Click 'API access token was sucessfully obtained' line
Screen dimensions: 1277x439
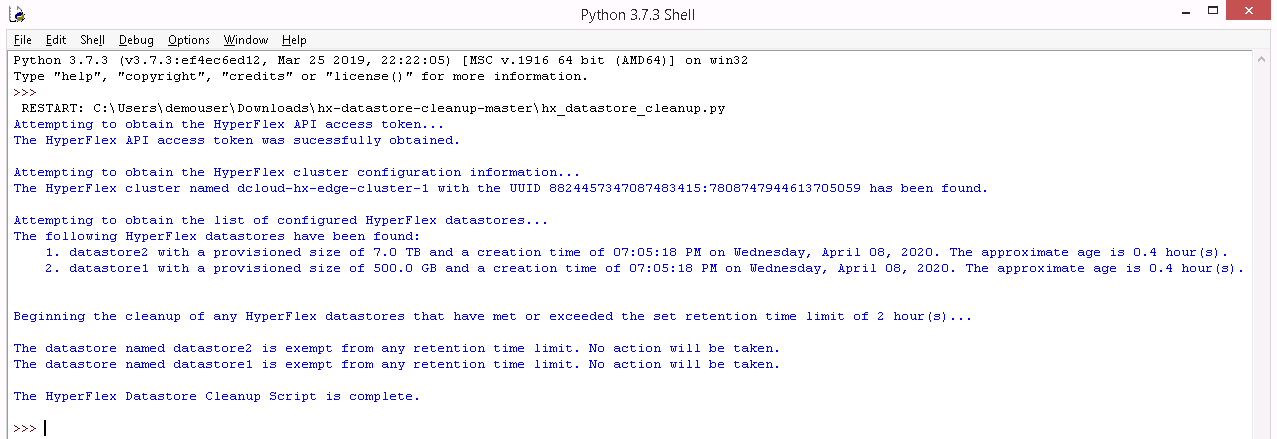(x=237, y=140)
